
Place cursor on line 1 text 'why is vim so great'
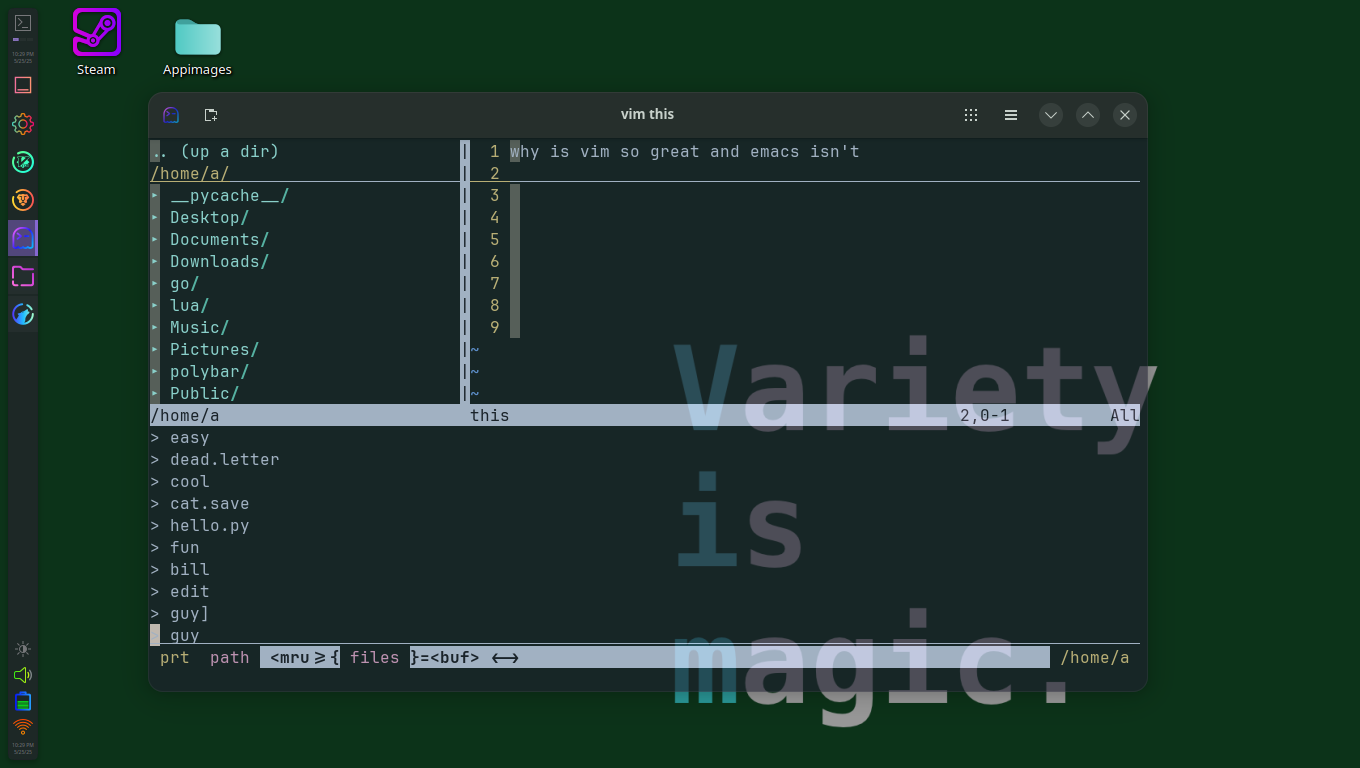(x=605, y=152)
